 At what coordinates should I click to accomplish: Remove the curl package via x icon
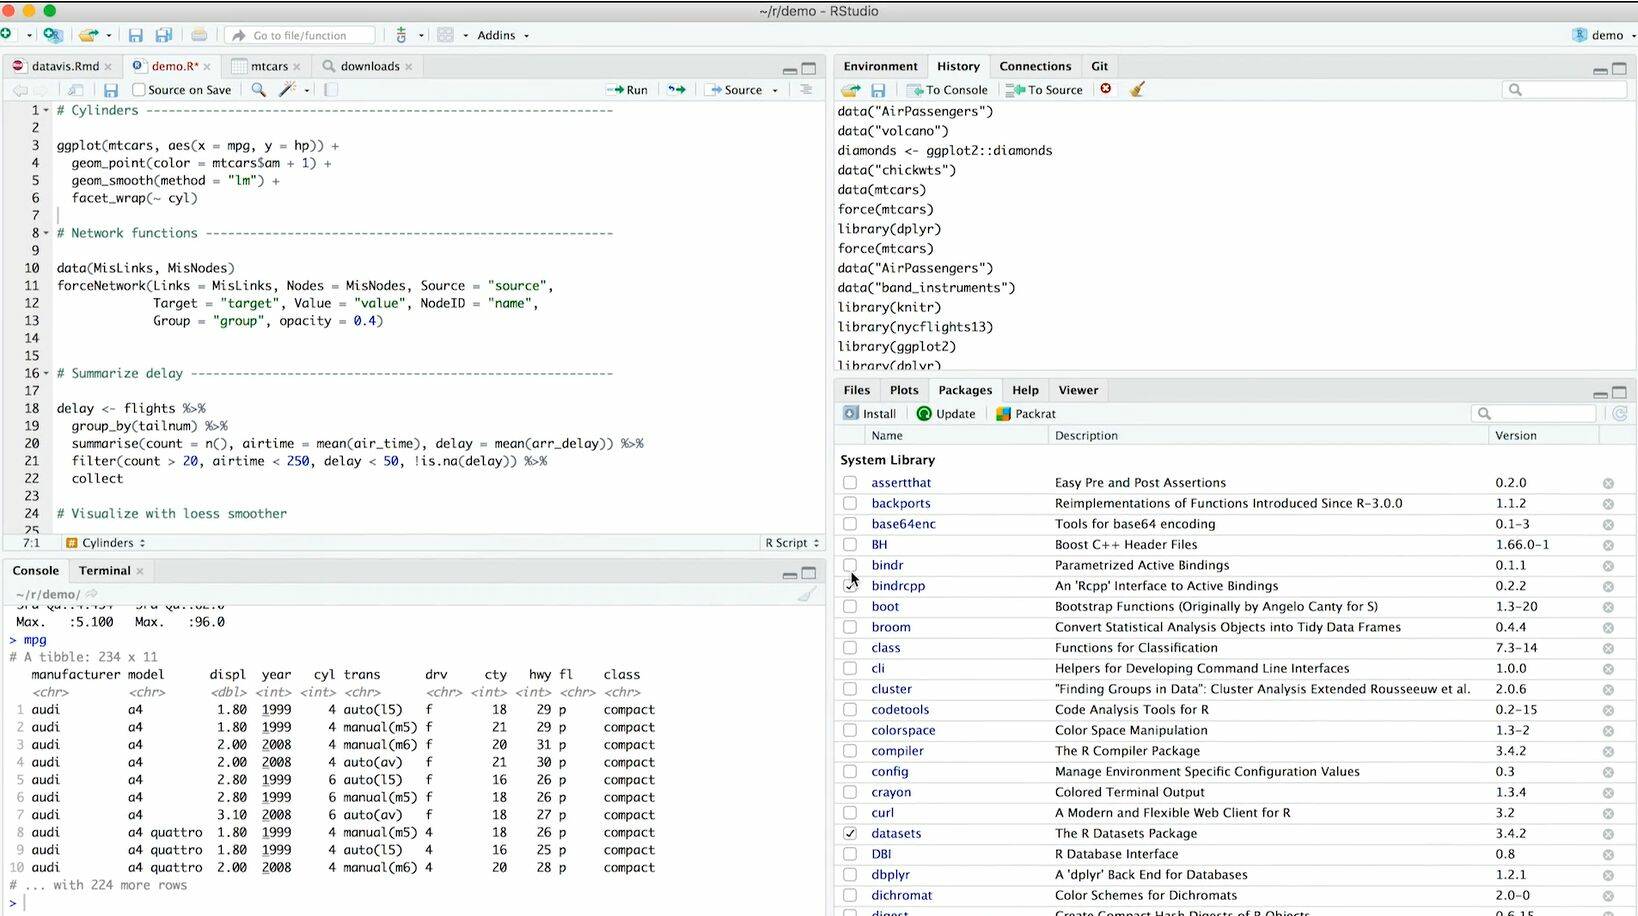(1608, 814)
